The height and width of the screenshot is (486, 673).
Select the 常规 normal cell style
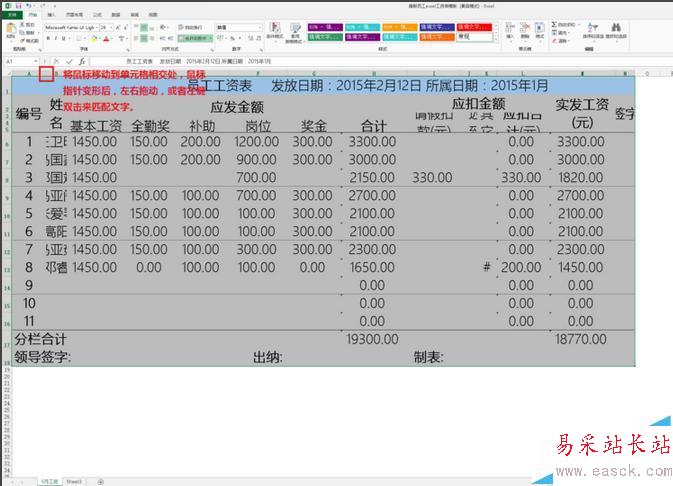click(474, 37)
